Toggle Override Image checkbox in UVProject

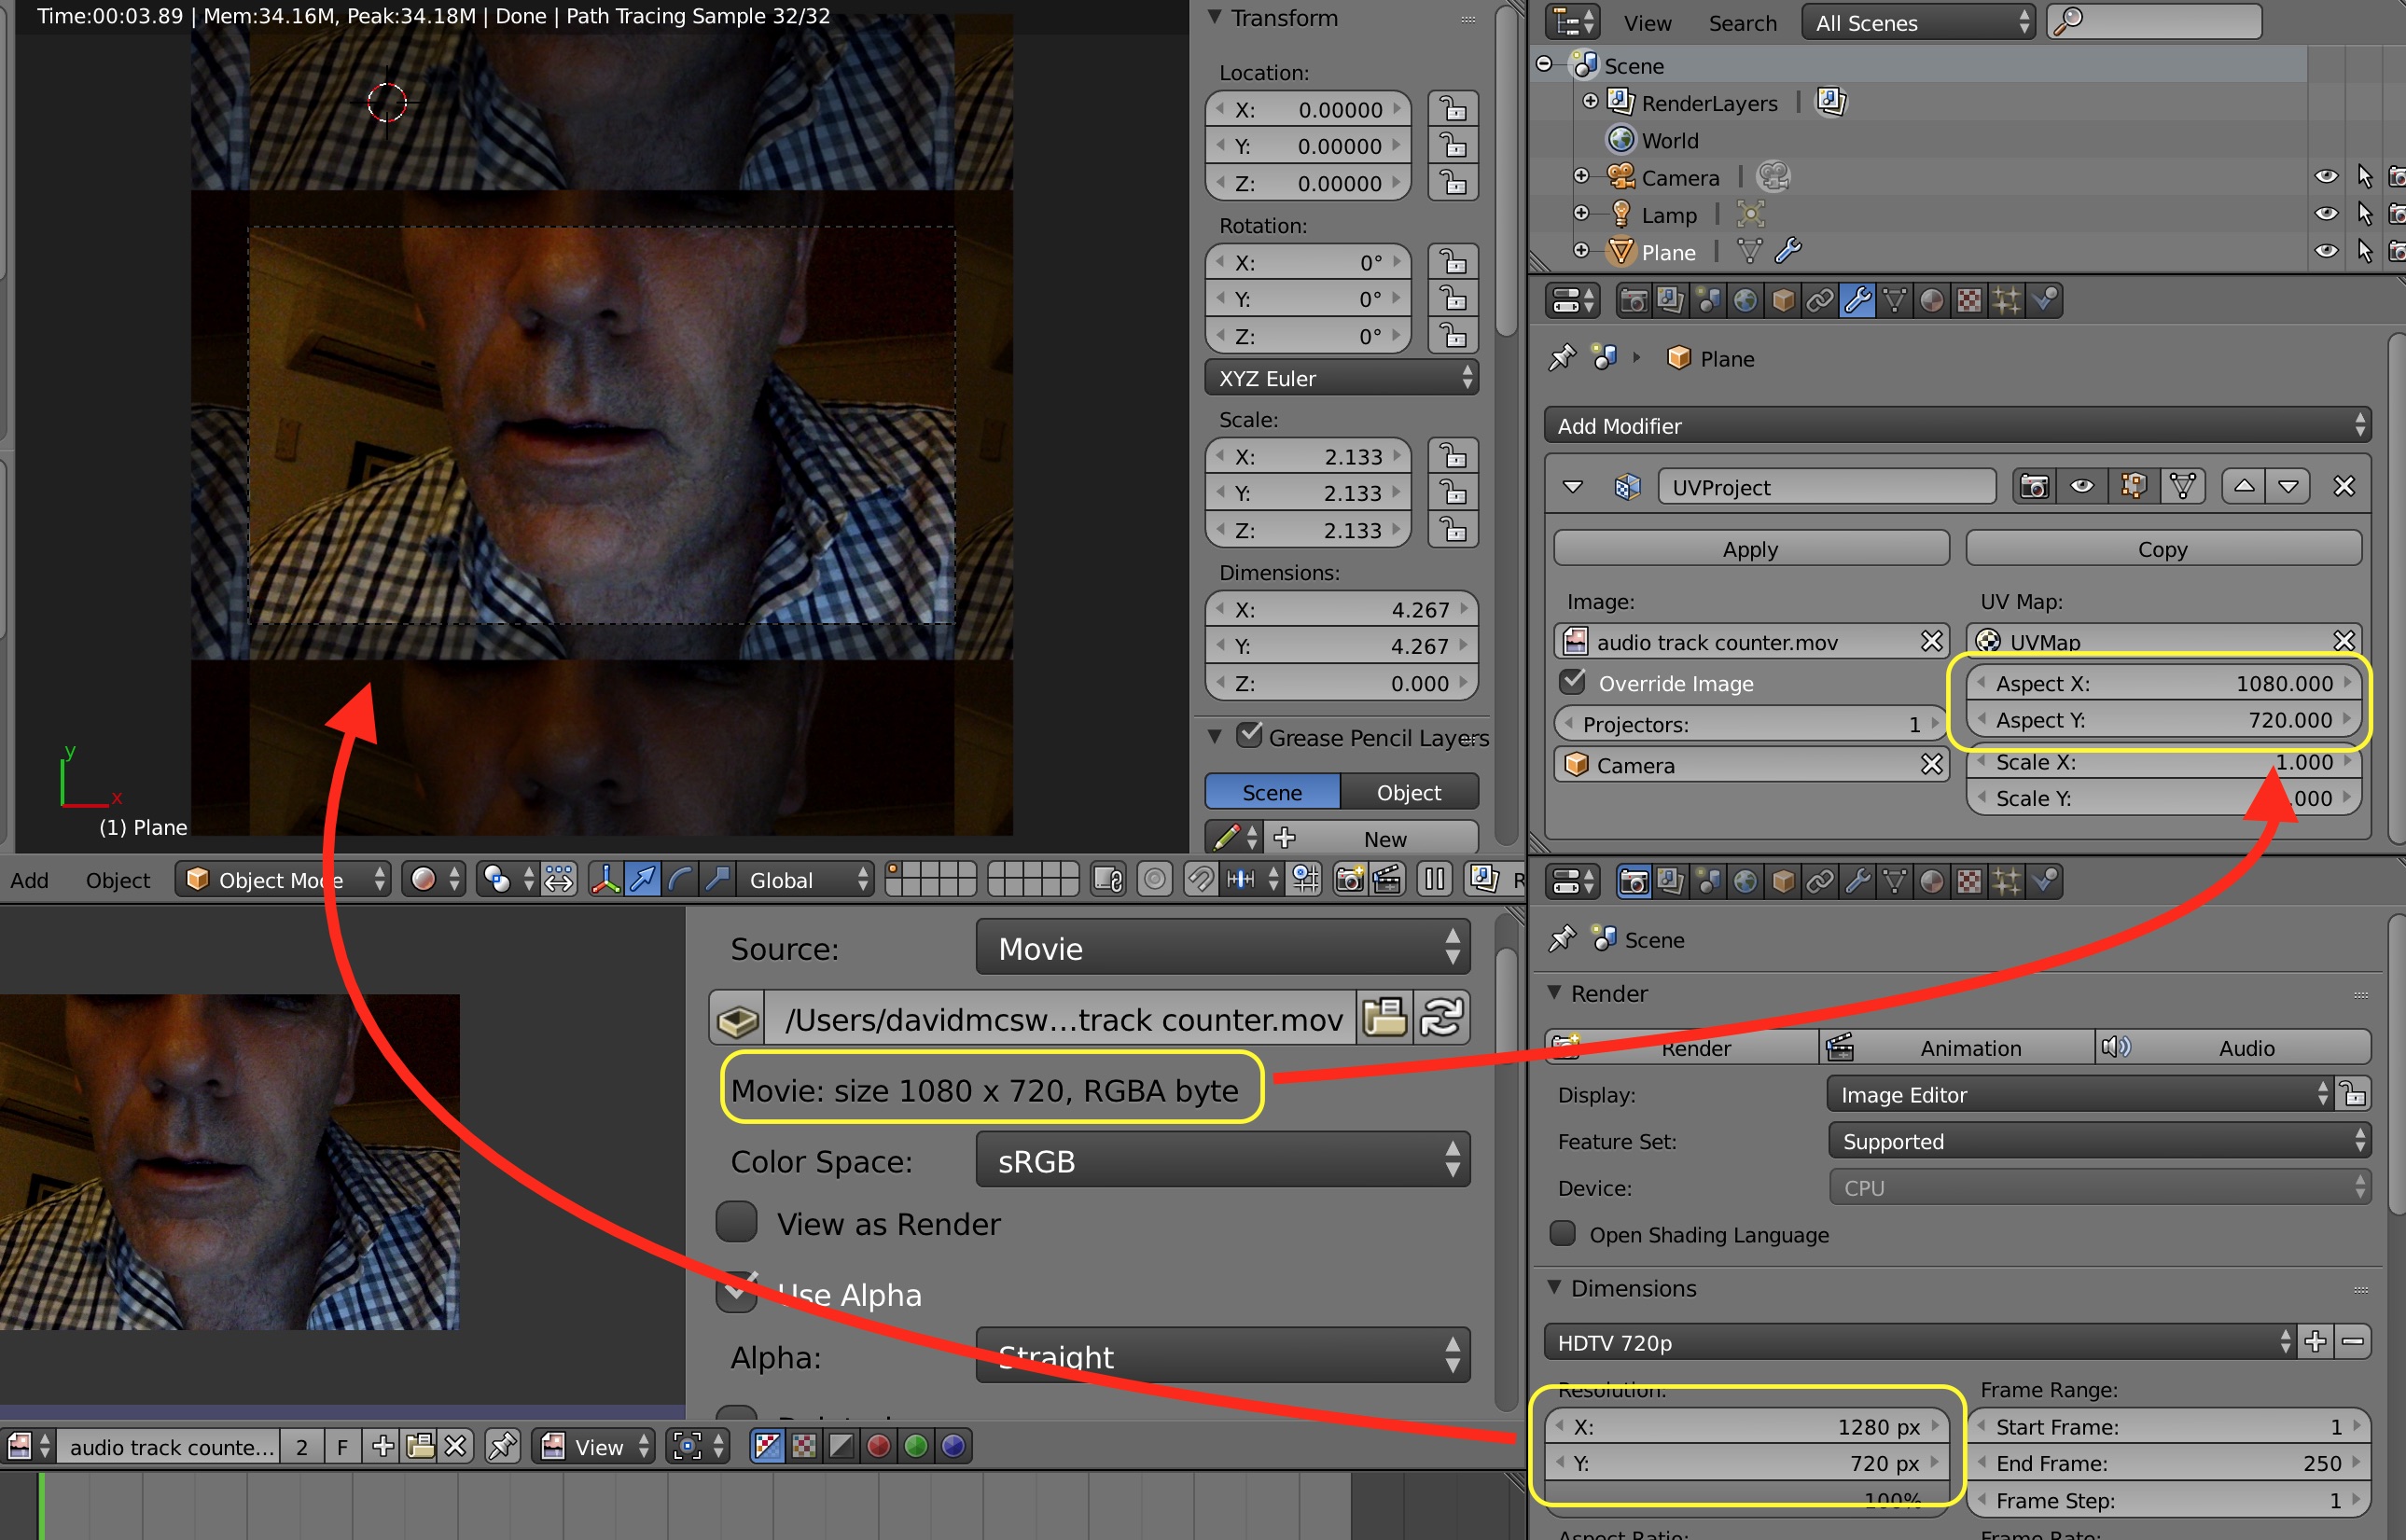[x=1566, y=686]
